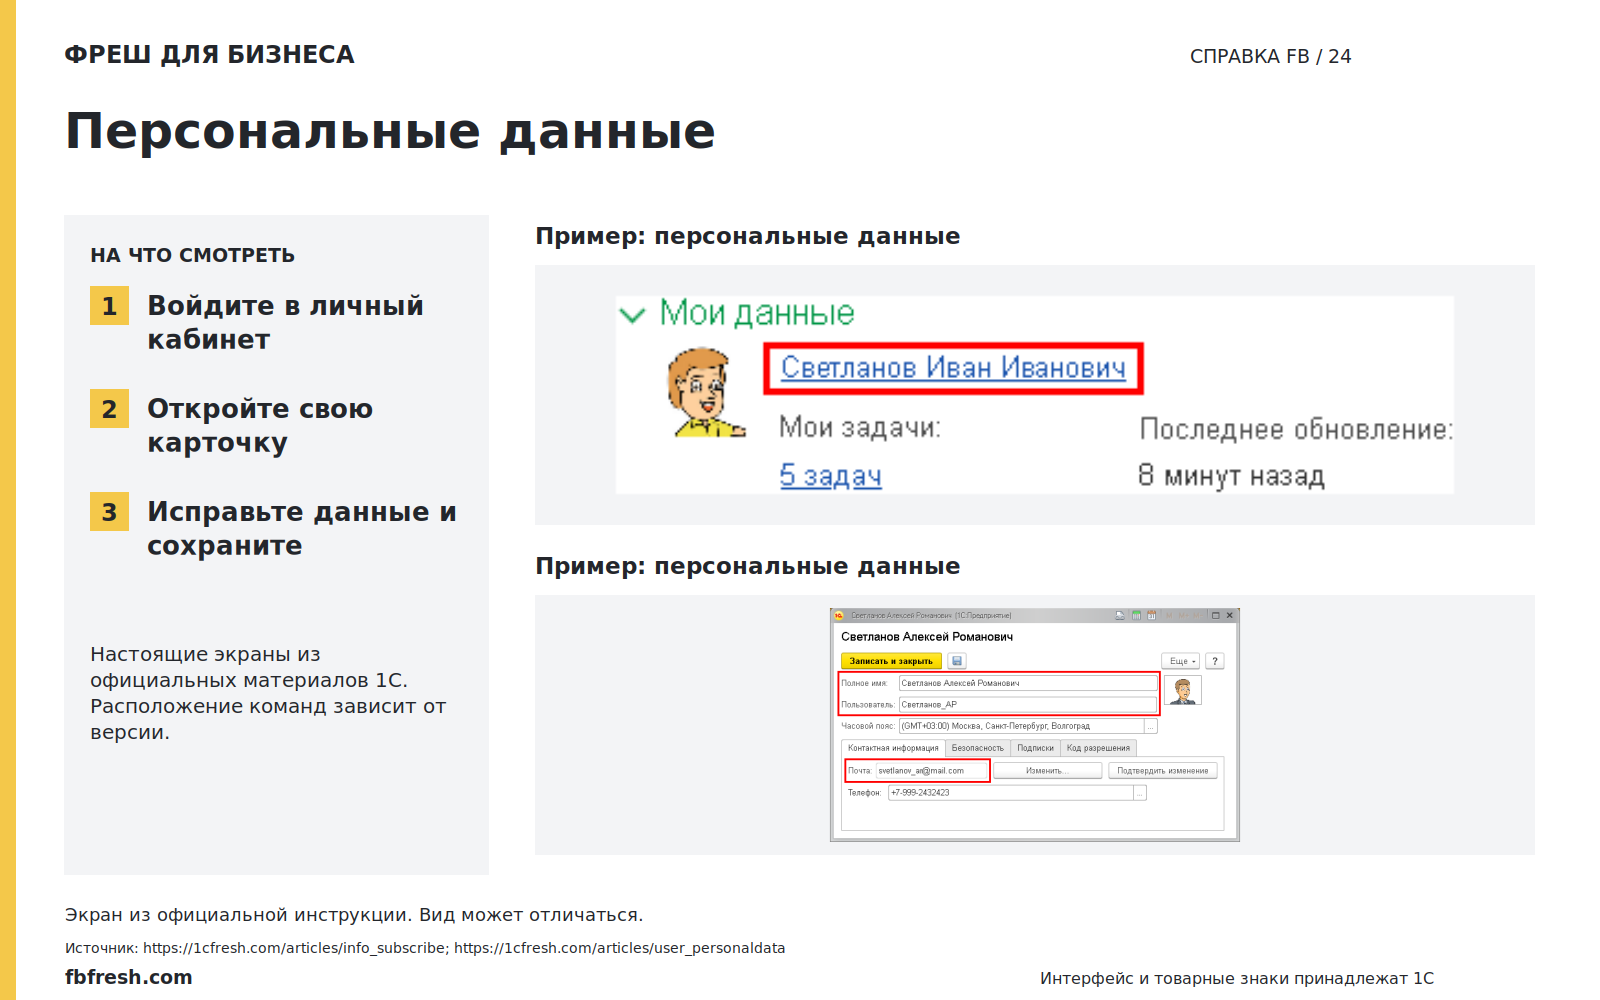Switch to the Подписки tab

(x=1035, y=748)
